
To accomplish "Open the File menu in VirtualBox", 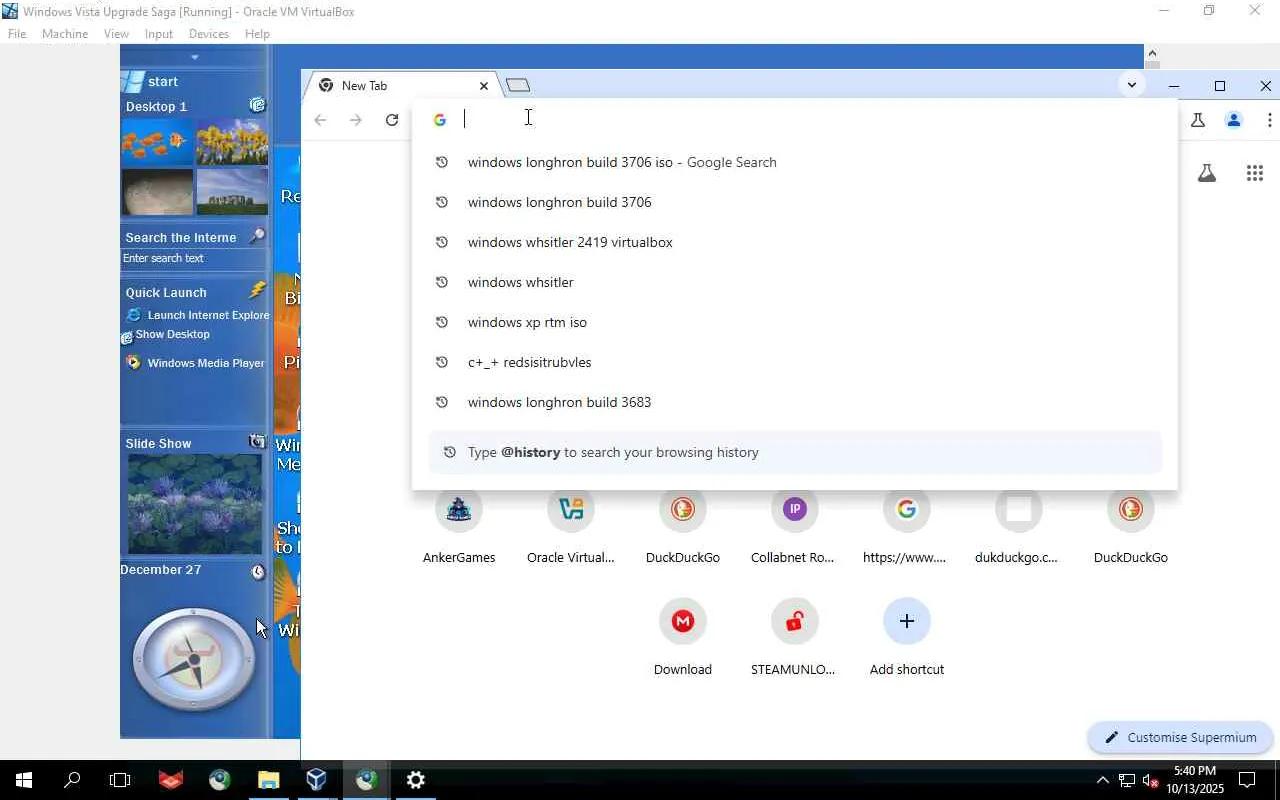I will point(17,33).
